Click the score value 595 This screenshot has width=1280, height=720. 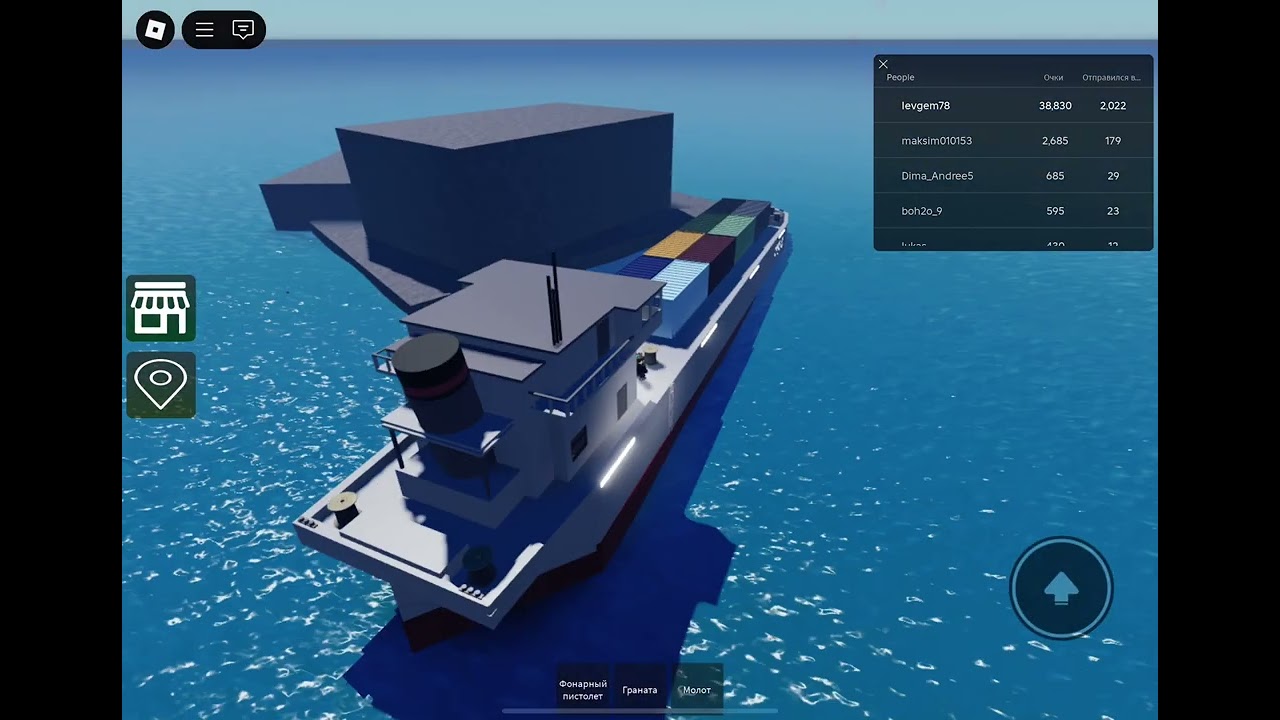[1055, 211]
